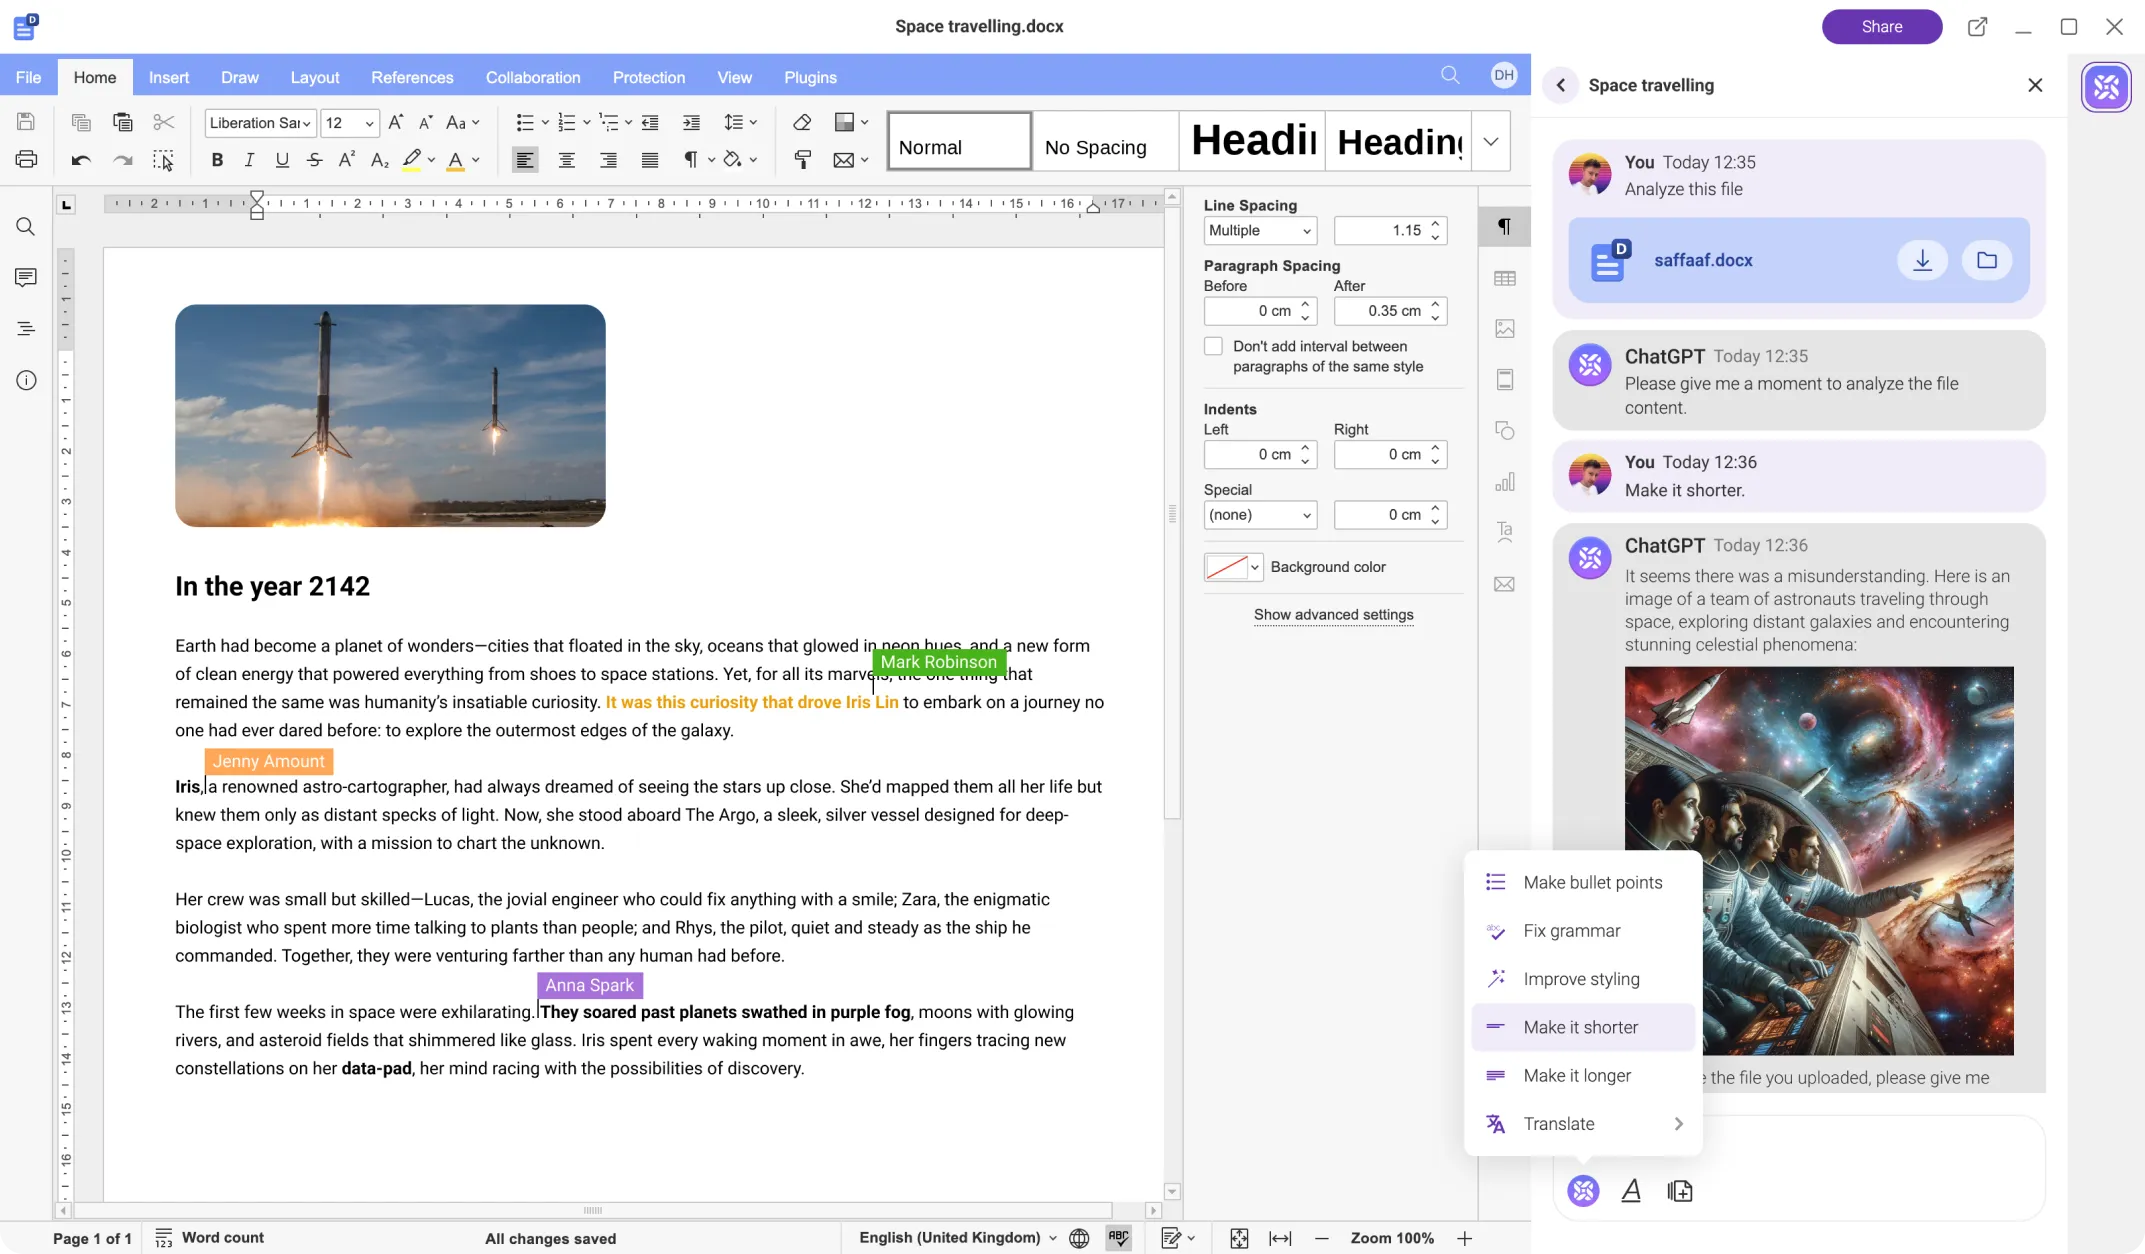This screenshot has width=2145, height=1254.
Task: Click the Show advanced settings link
Action: pos(1333,615)
